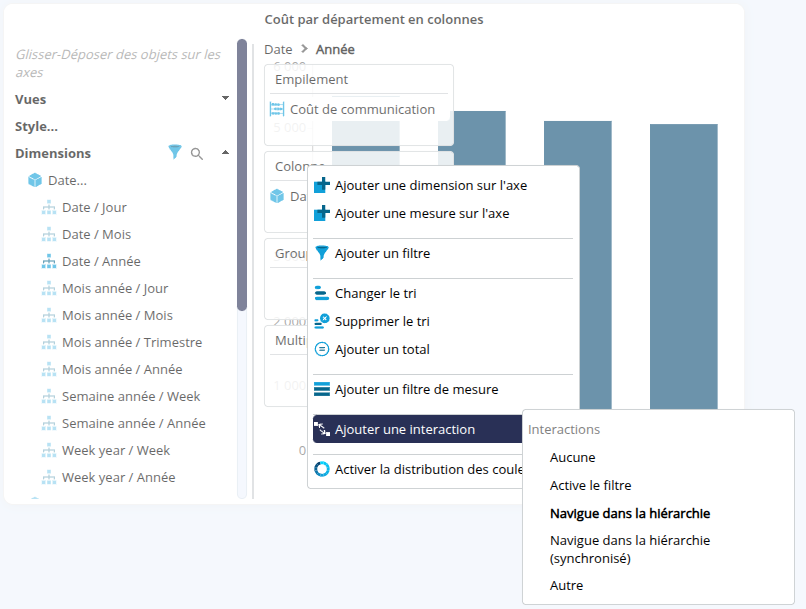Screen dimensions: 806x609
Task: Pick bold Navigue dans la hiérarchie option
Action: (x=630, y=513)
